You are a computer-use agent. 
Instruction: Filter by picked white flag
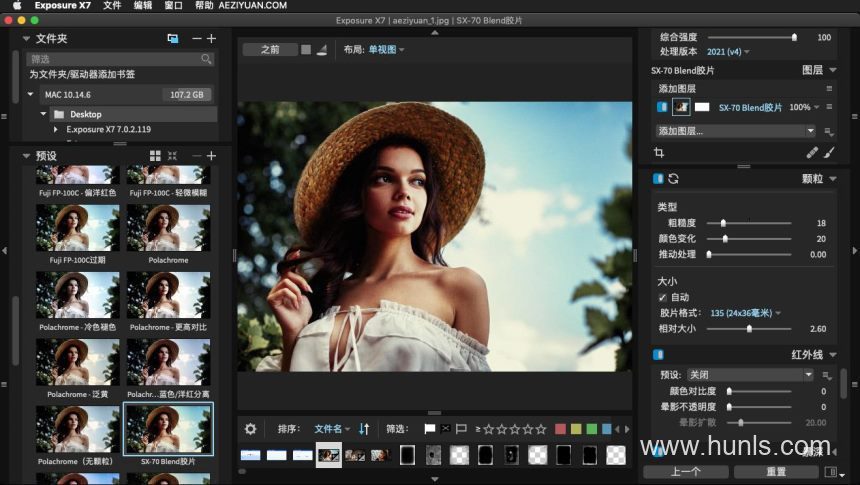[x=430, y=428]
